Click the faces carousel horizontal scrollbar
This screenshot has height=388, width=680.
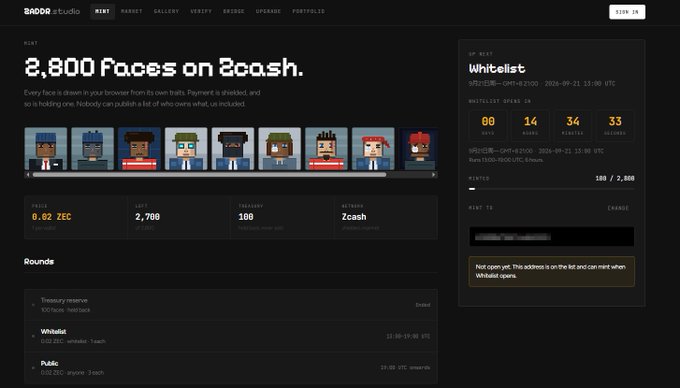[x=209, y=175]
